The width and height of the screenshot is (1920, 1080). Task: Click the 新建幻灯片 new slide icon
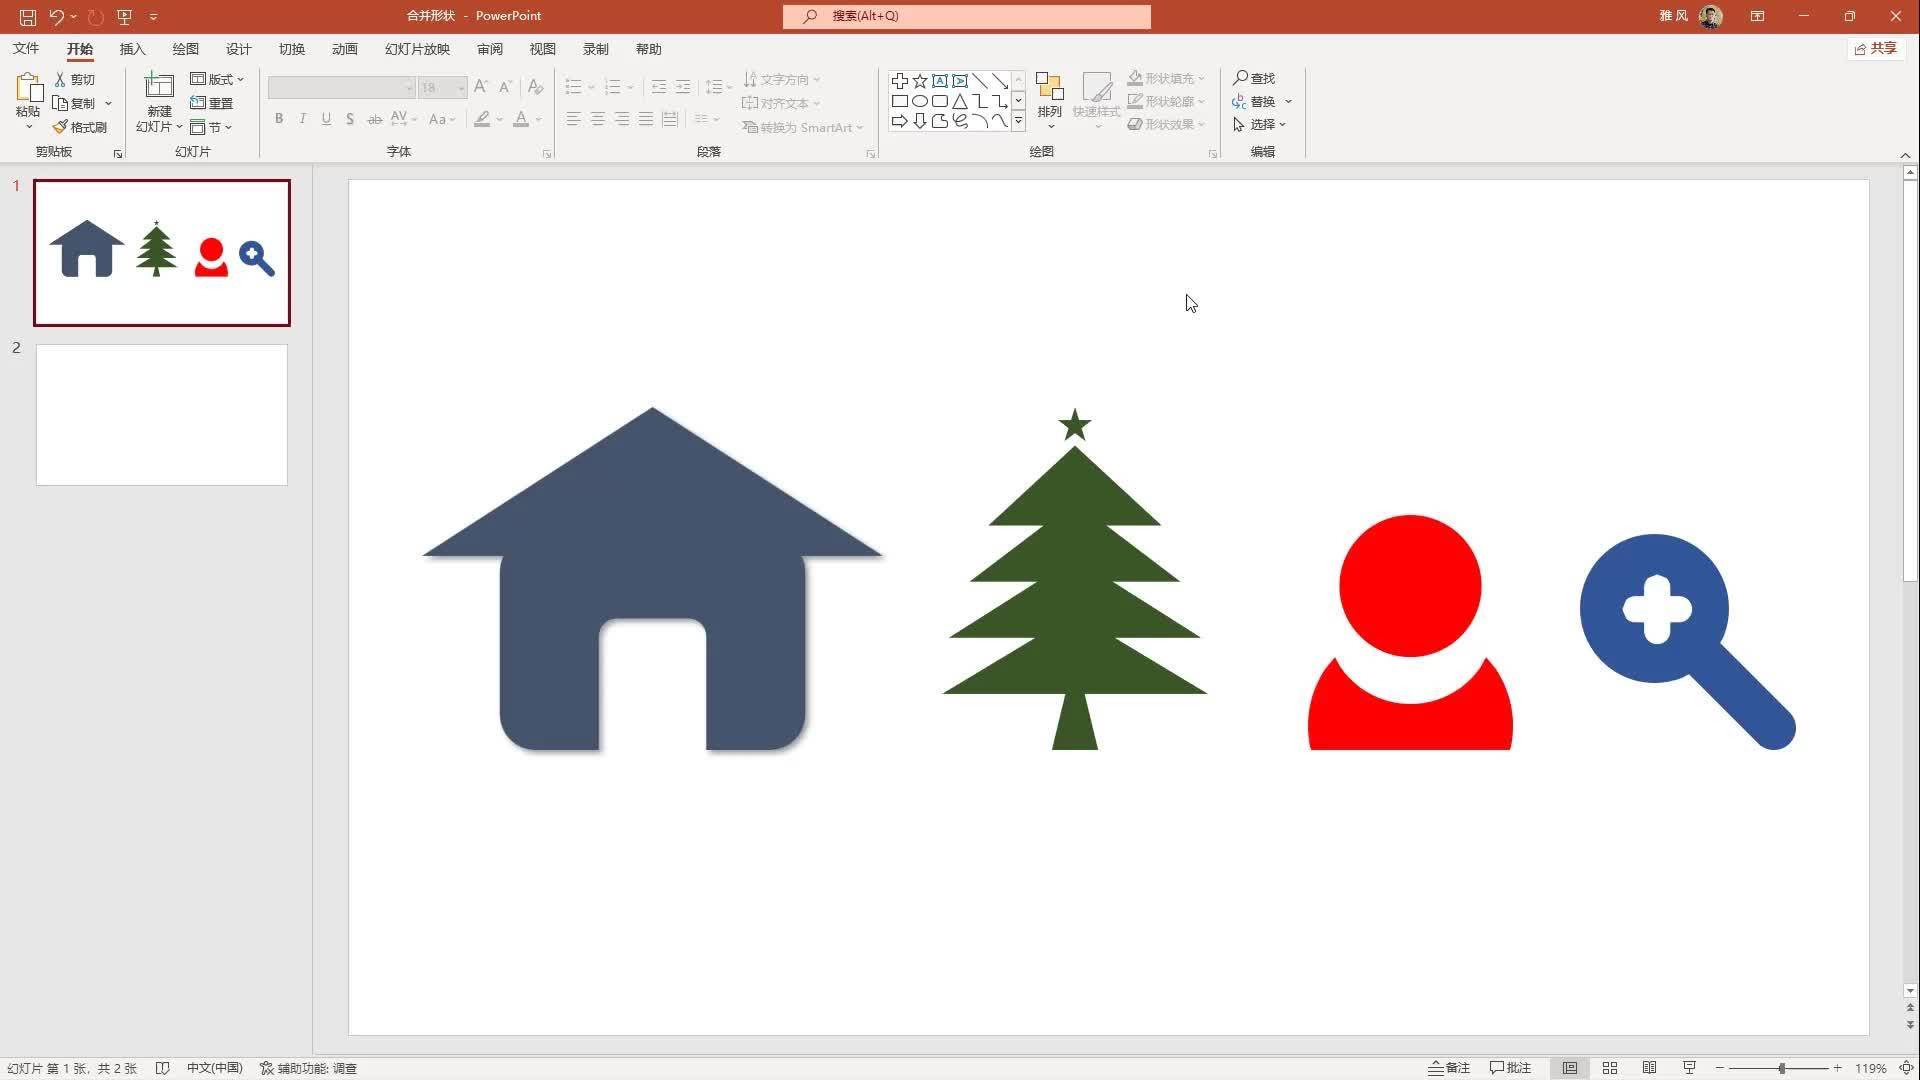coord(159,87)
